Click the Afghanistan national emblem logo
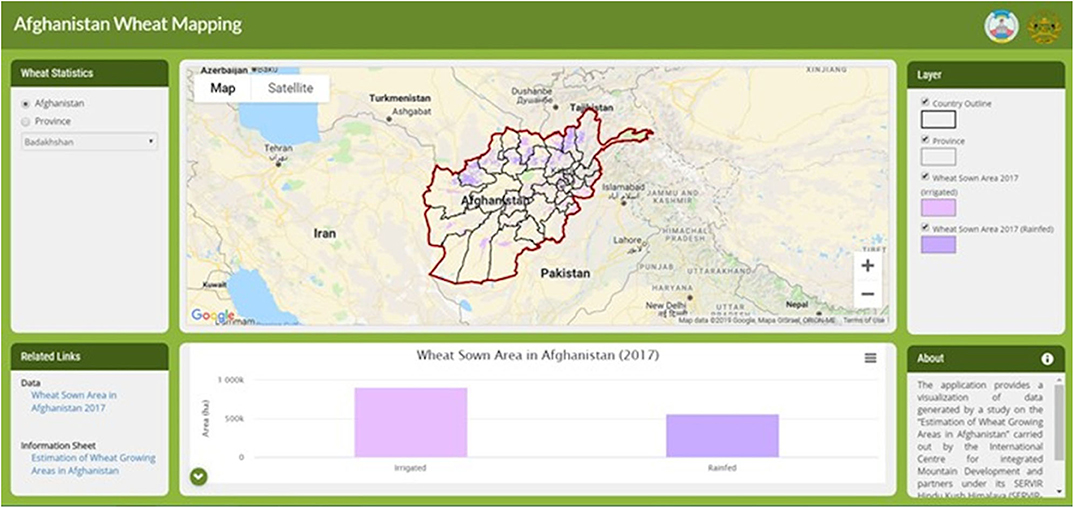This screenshot has height=508, width=1074. click(x=1045, y=27)
